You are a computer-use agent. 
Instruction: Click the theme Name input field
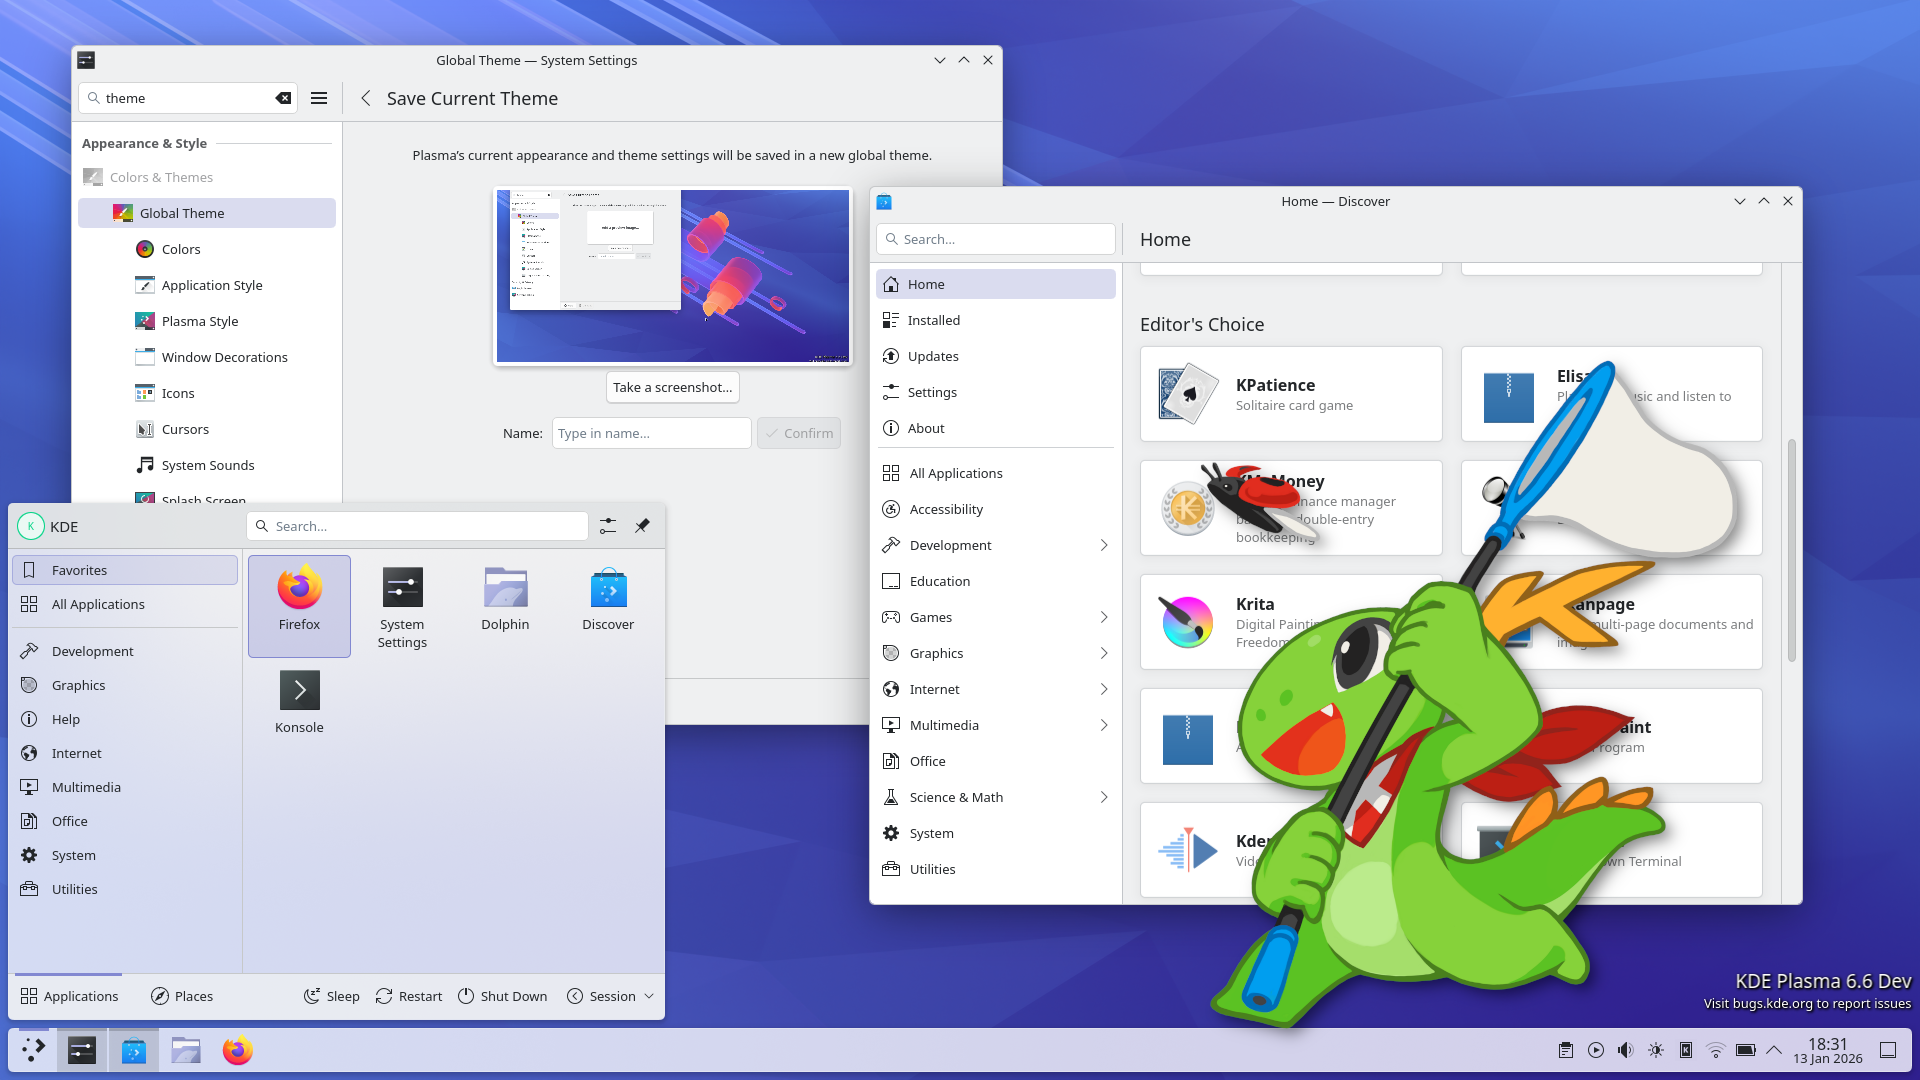point(651,433)
